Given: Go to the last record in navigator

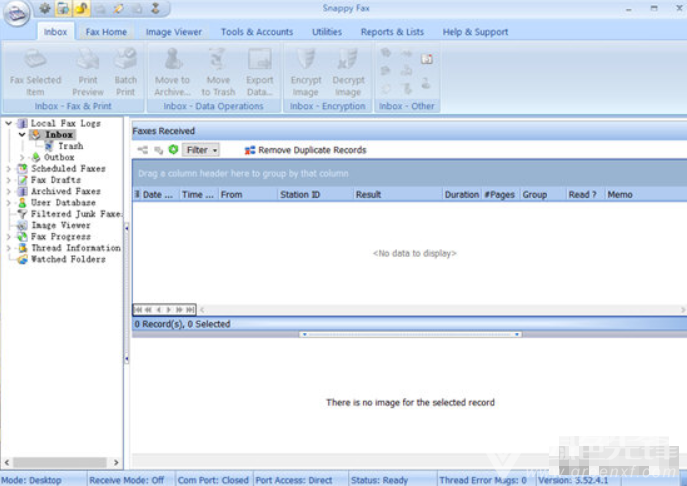Looking at the screenshot, I should coord(190,310).
